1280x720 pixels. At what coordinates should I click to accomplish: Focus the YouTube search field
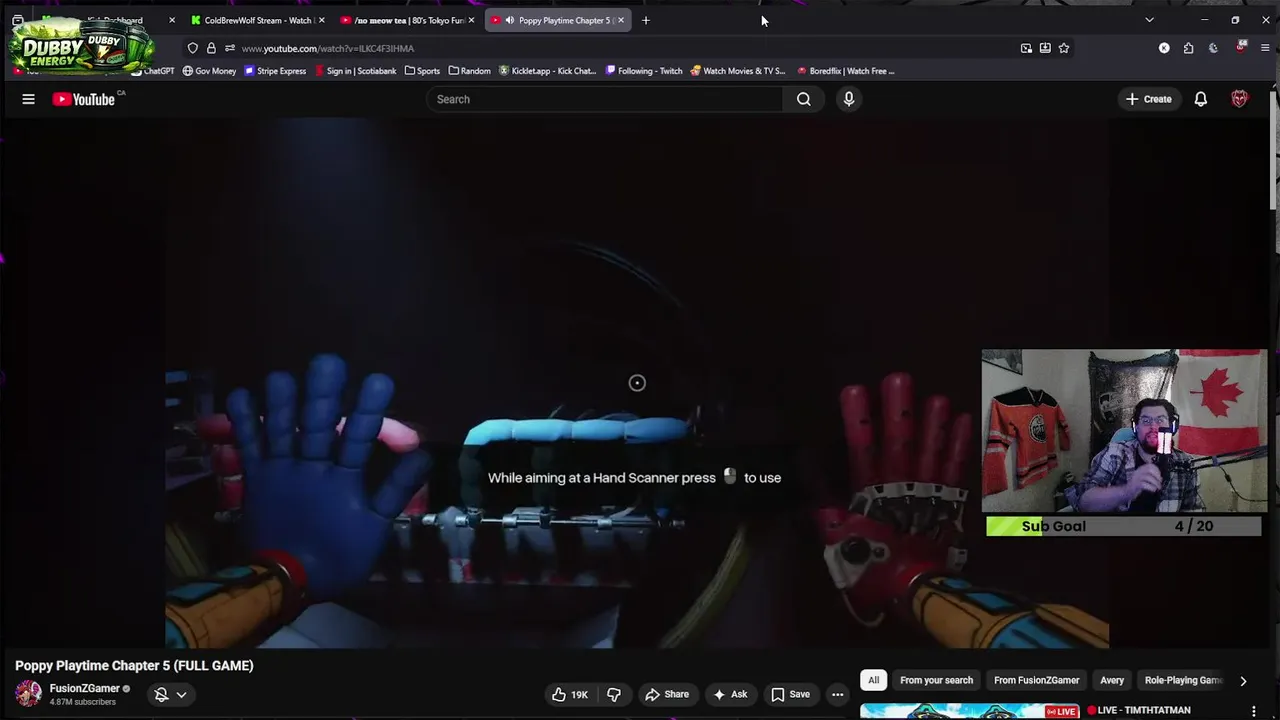605,99
